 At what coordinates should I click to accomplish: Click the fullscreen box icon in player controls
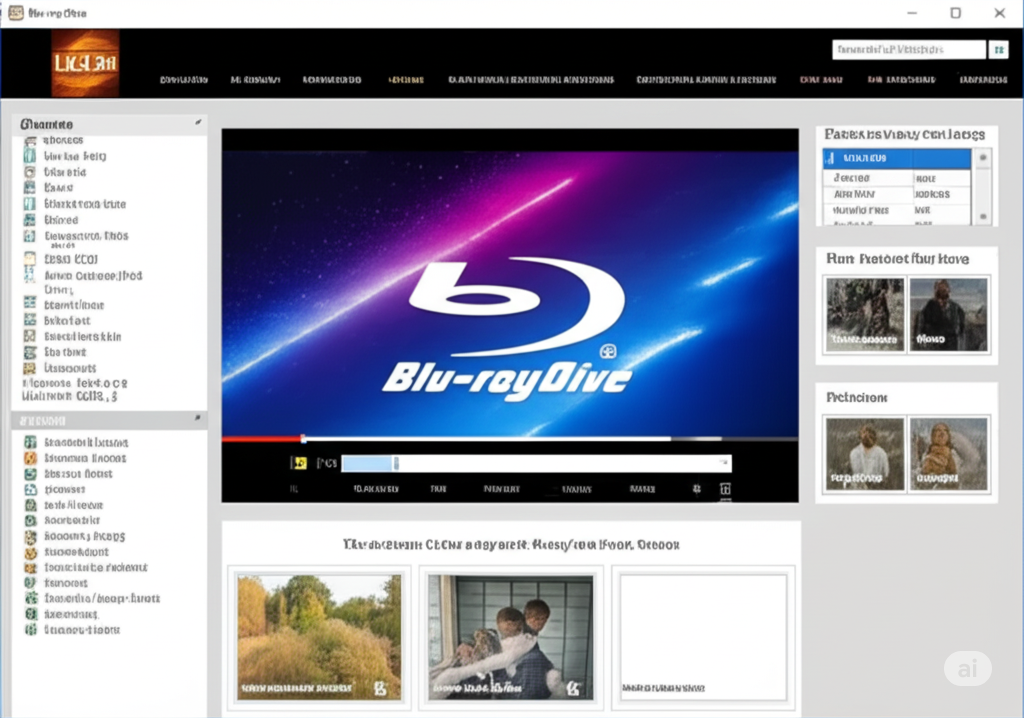click(x=725, y=489)
